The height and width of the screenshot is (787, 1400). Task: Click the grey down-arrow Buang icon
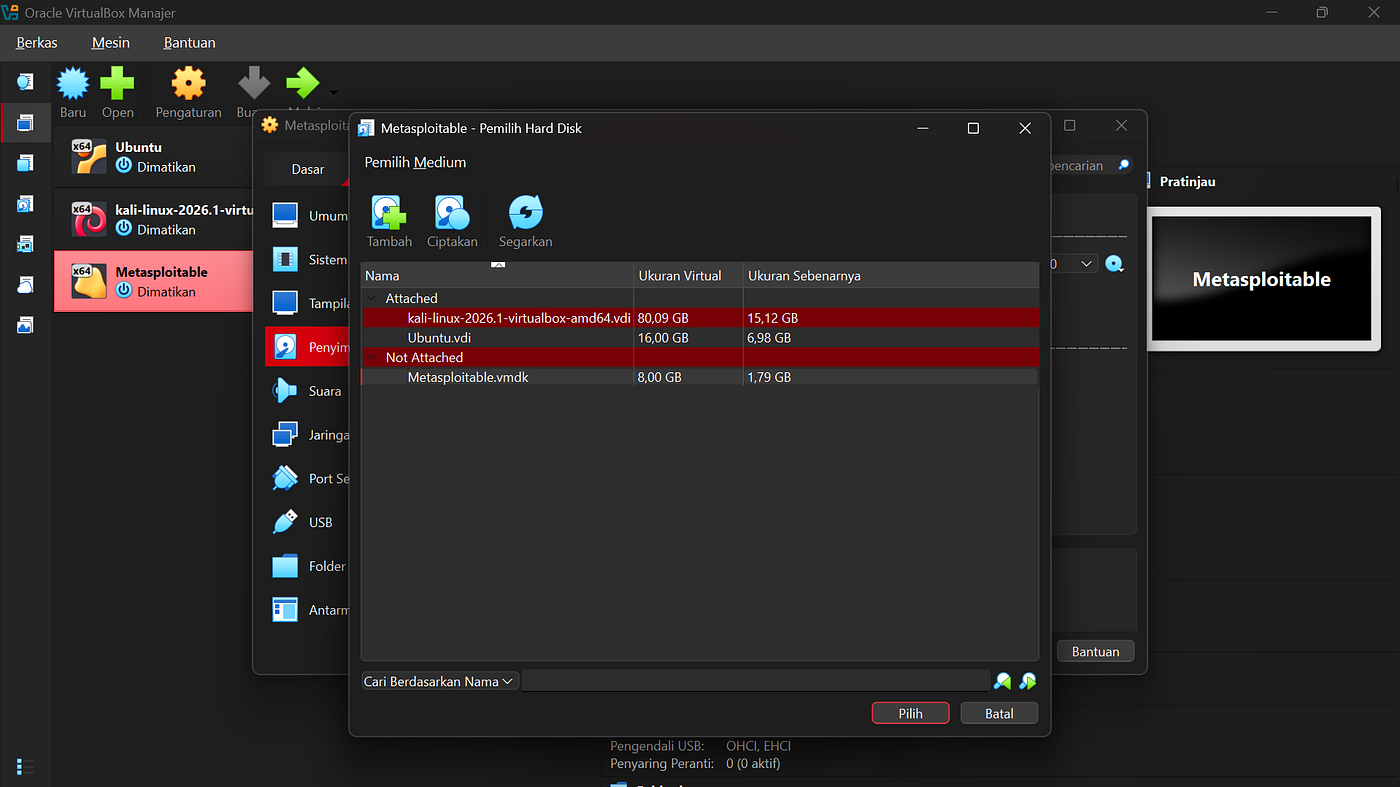click(253, 84)
